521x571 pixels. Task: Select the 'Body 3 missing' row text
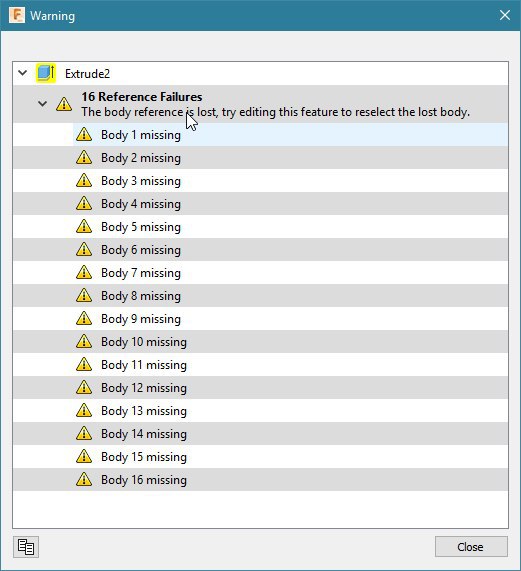pyautogui.click(x=141, y=181)
